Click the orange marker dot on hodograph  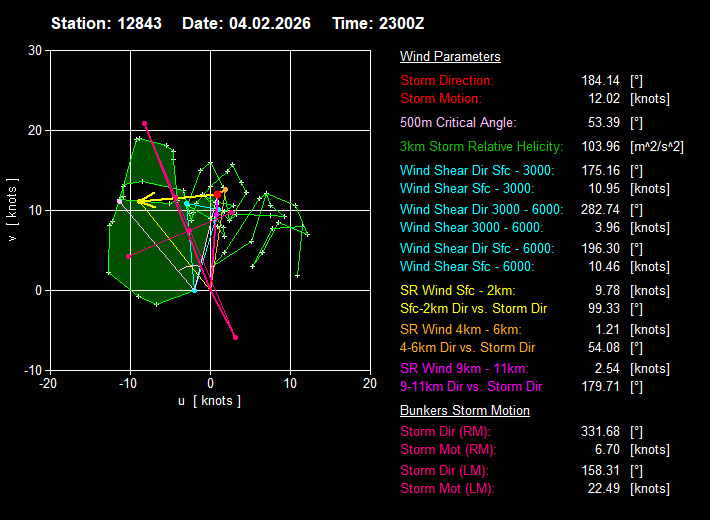[225, 189]
